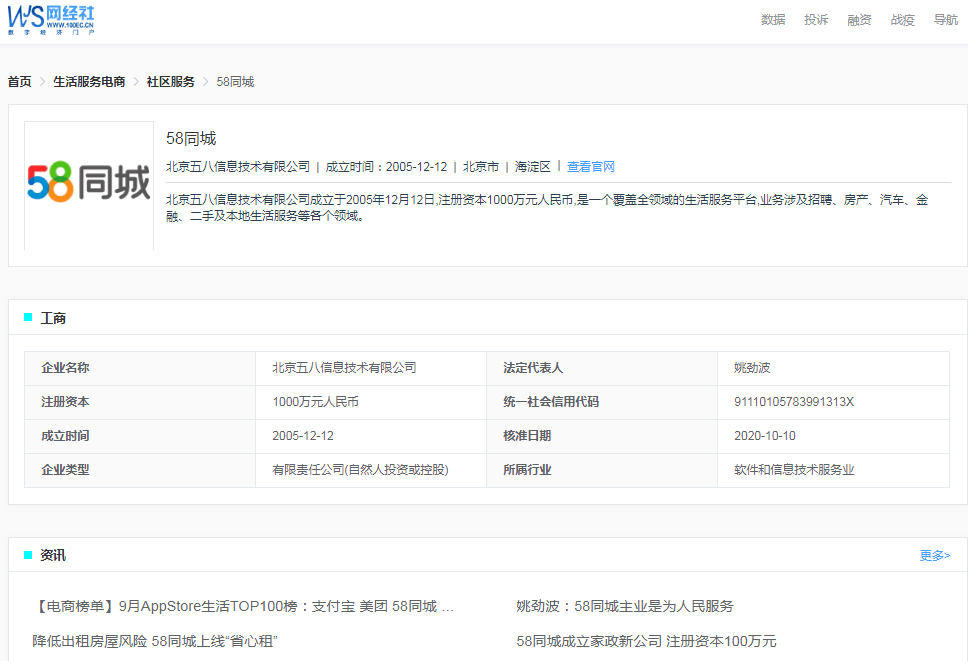Screen dimensions: 968x661
Task: Open news 58同城成立家政新公司 注册资本100万元
Action: coord(646,641)
